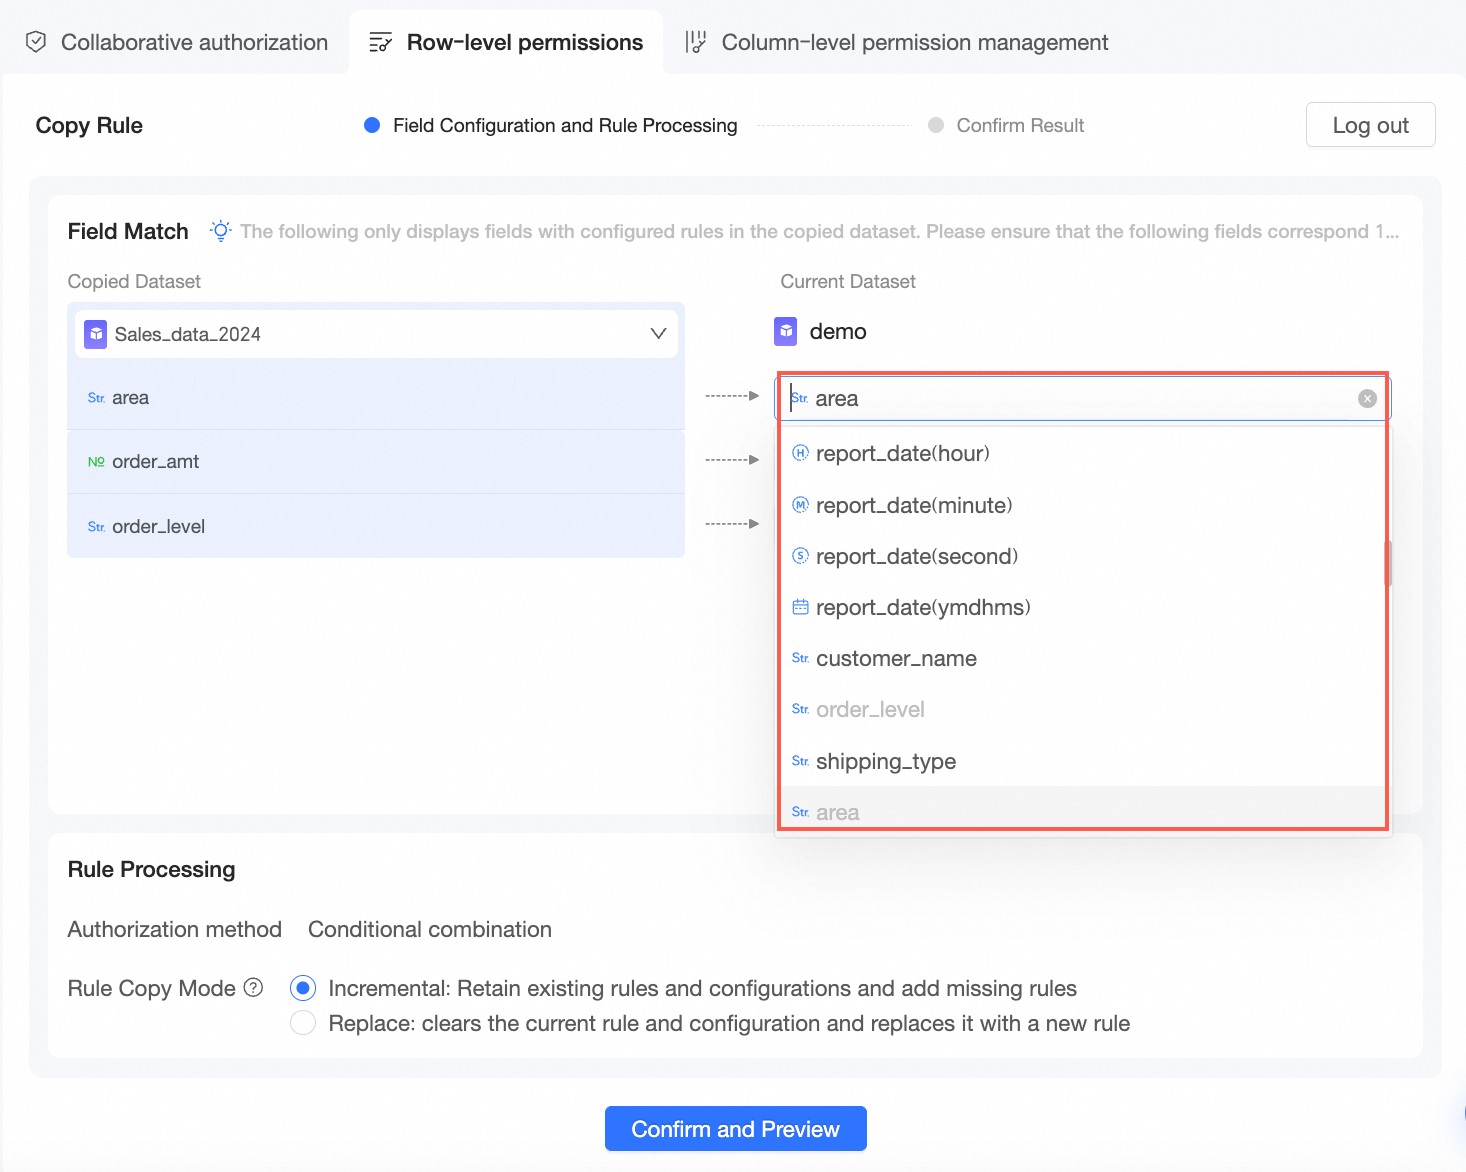The image size is (1466, 1172).
Task: Click the Sales_data_2024 dataset cube icon
Action: [x=96, y=334]
